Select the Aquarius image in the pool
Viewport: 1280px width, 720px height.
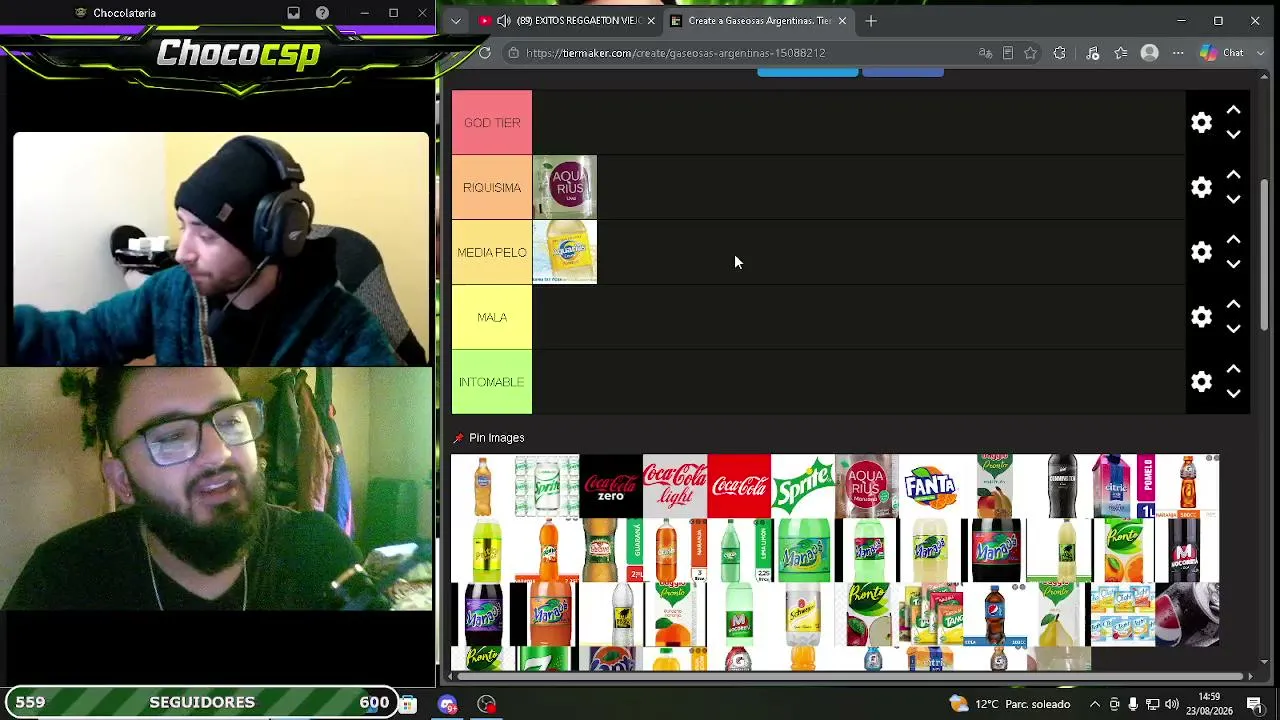click(x=867, y=487)
